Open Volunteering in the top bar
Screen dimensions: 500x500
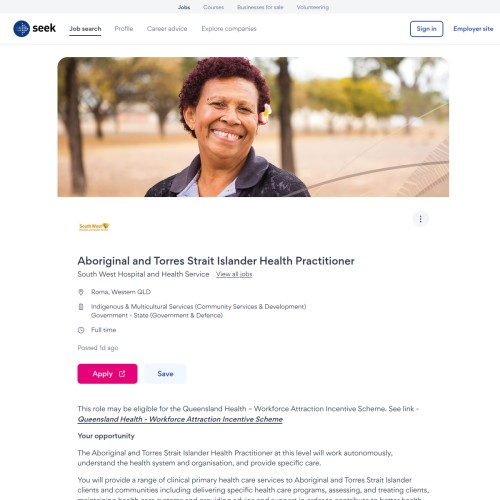[313, 7]
